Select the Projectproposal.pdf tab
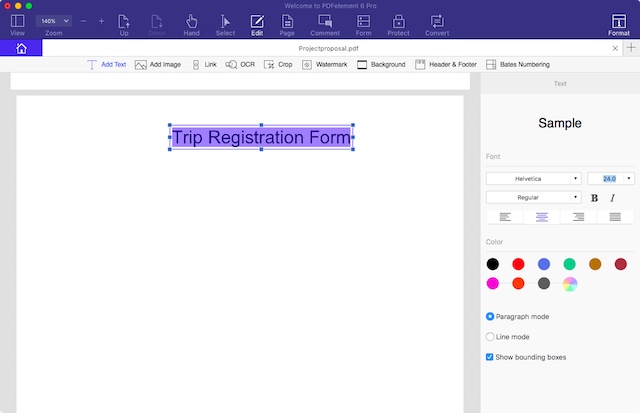This screenshot has height=413, width=640. [328, 48]
